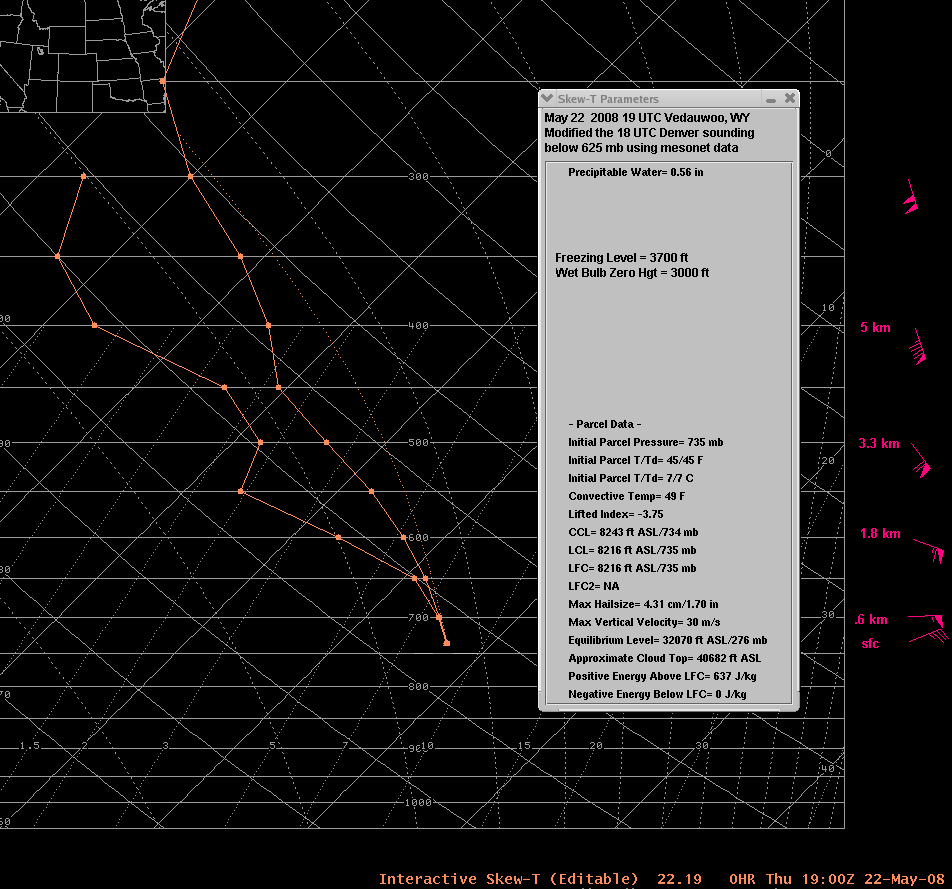The width and height of the screenshot is (952, 889).
Task: Click the uppermost wind barb above 5 km
Action: 911,197
